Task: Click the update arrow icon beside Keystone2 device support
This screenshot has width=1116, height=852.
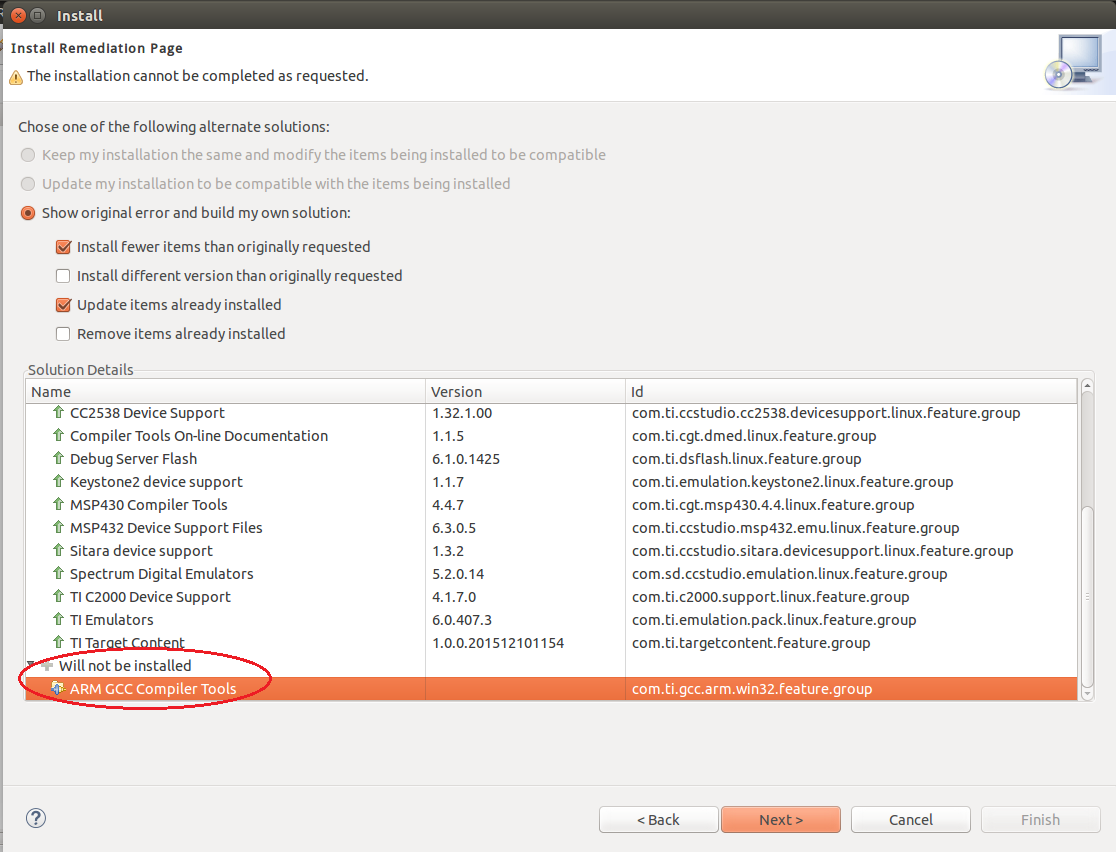Action: [x=58, y=481]
